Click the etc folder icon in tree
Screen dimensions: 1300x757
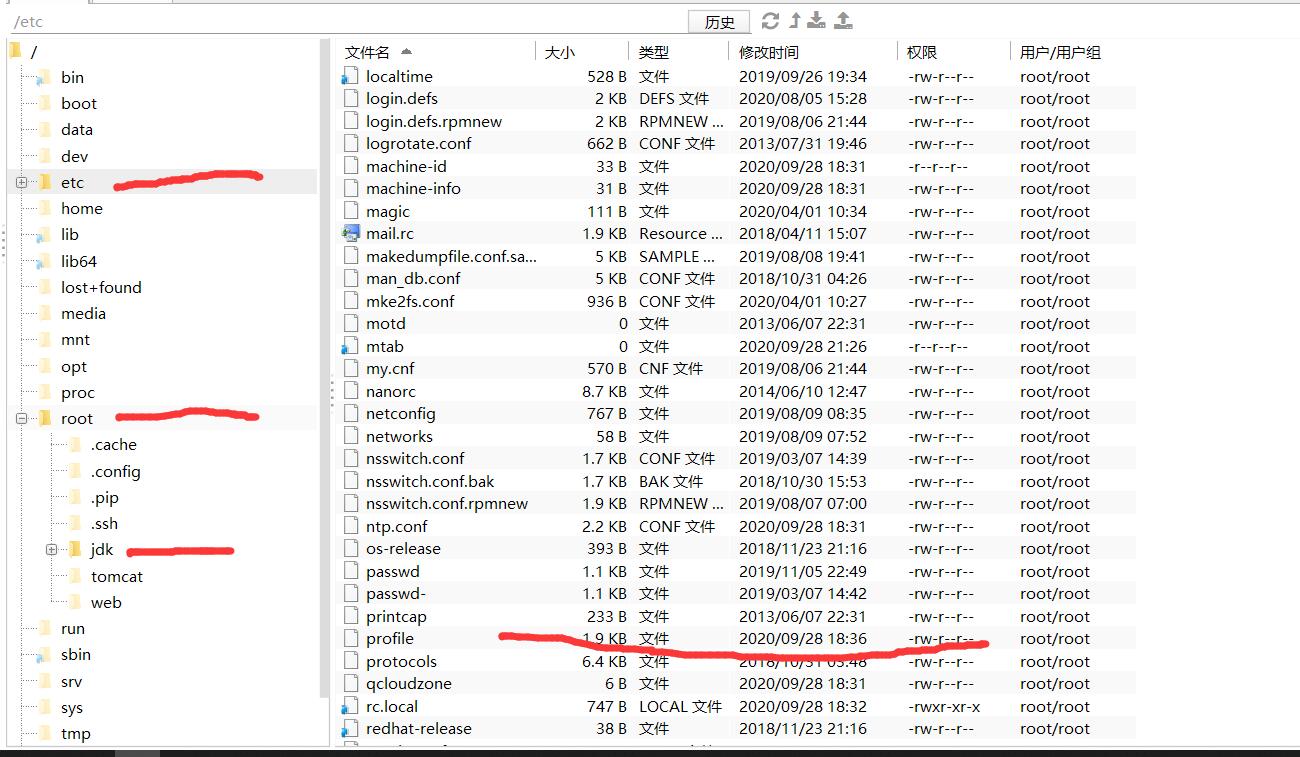click(x=44, y=182)
